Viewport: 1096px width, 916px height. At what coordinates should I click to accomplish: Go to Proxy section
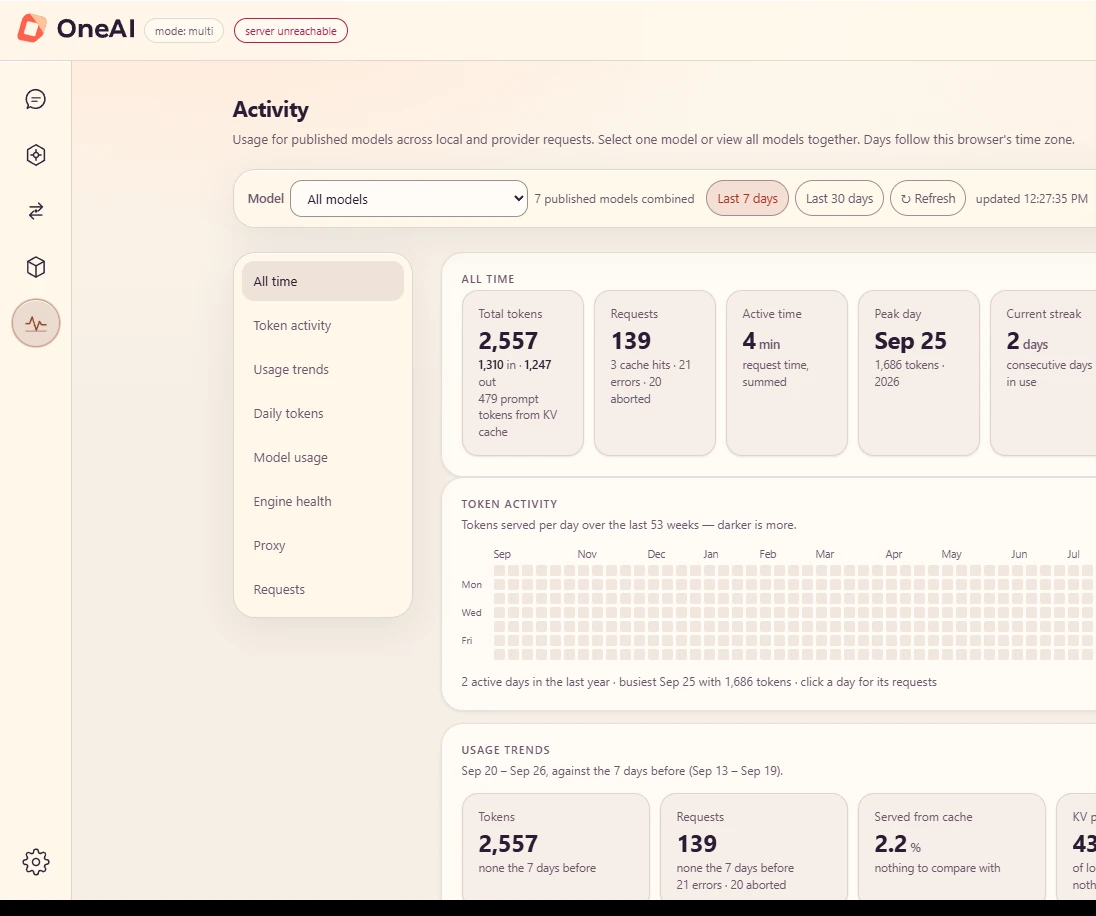[x=323, y=545]
